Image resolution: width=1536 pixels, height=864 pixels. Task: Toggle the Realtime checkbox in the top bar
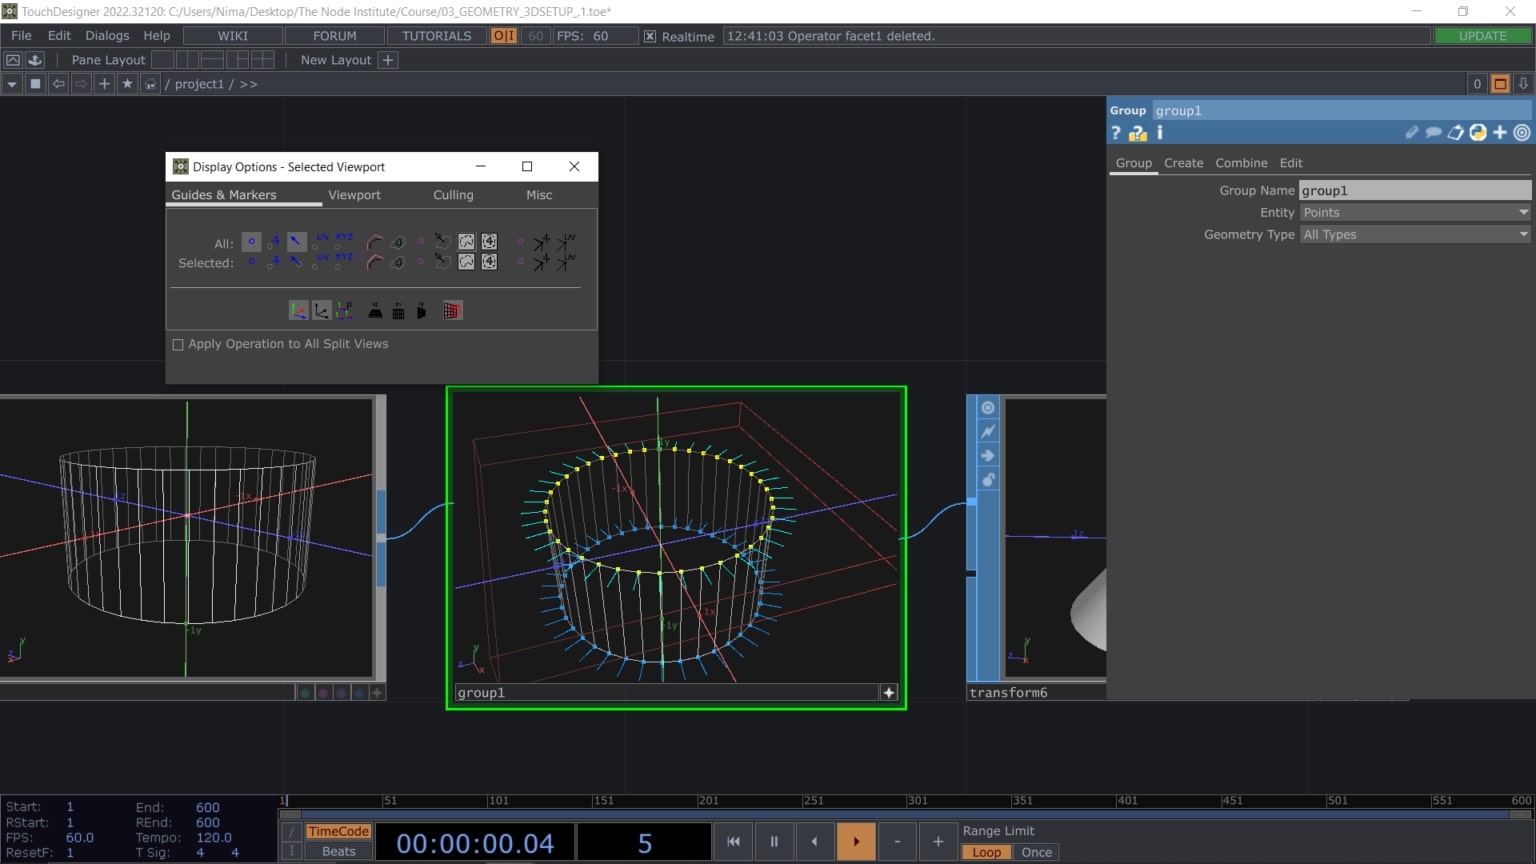(x=649, y=35)
